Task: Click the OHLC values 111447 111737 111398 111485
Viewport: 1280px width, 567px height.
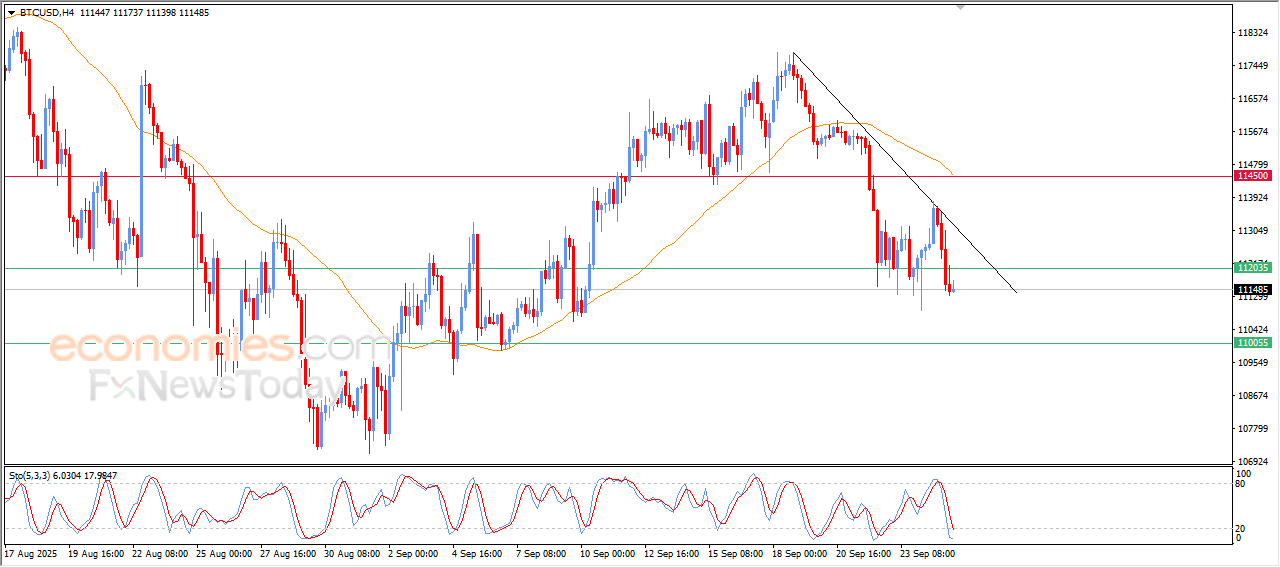Action: tap(144, 13)
